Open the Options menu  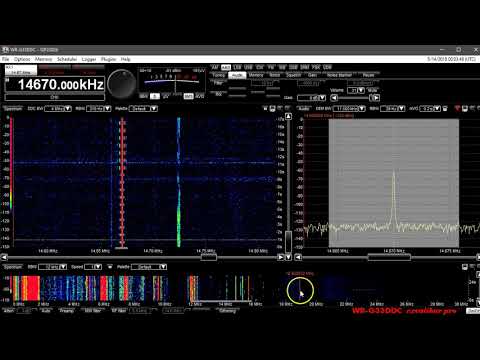point(22,59)
